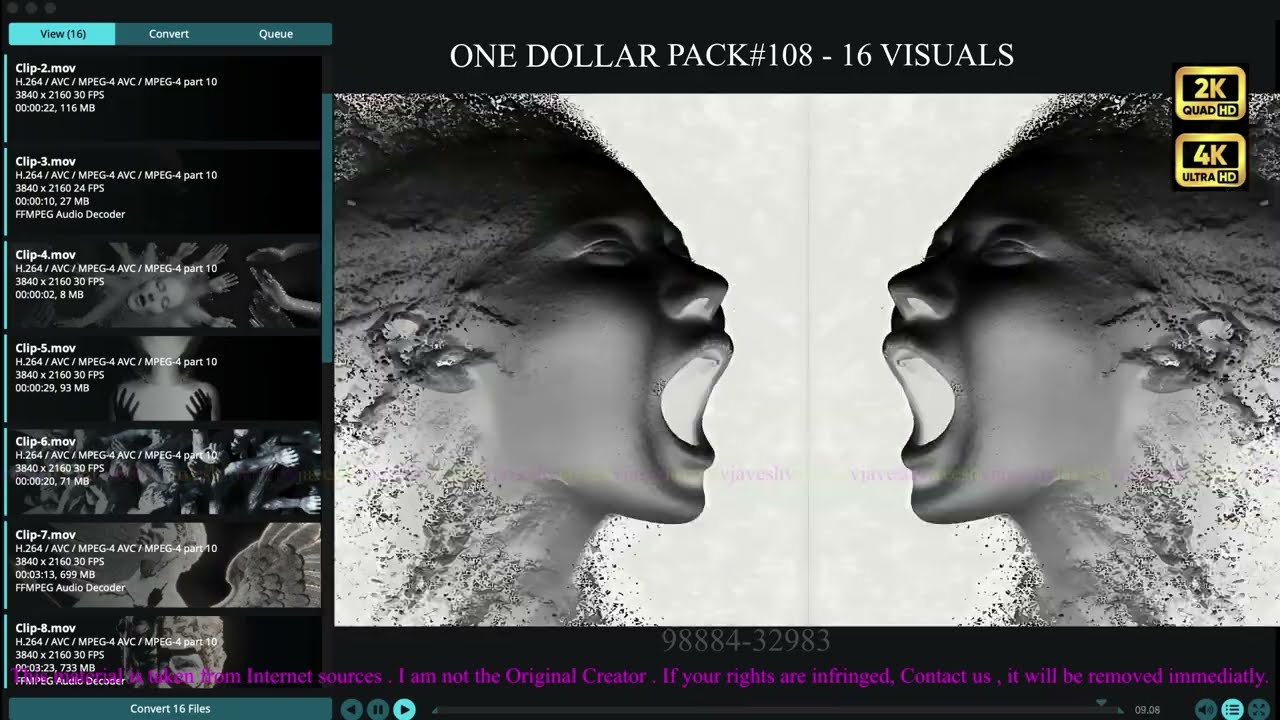Select the Clip-8.mov entry

(x=163, y=651)
